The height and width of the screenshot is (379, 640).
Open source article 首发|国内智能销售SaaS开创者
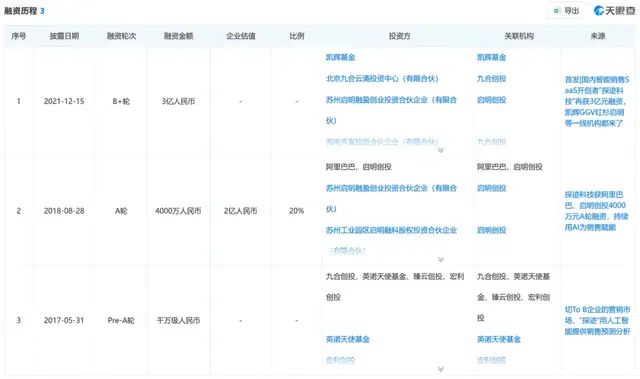coord(597,101)
